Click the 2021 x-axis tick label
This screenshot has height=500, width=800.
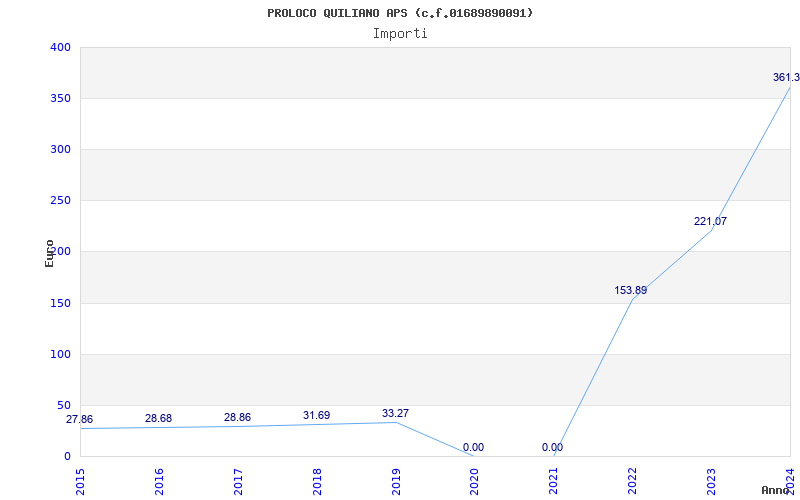[554, 482]
